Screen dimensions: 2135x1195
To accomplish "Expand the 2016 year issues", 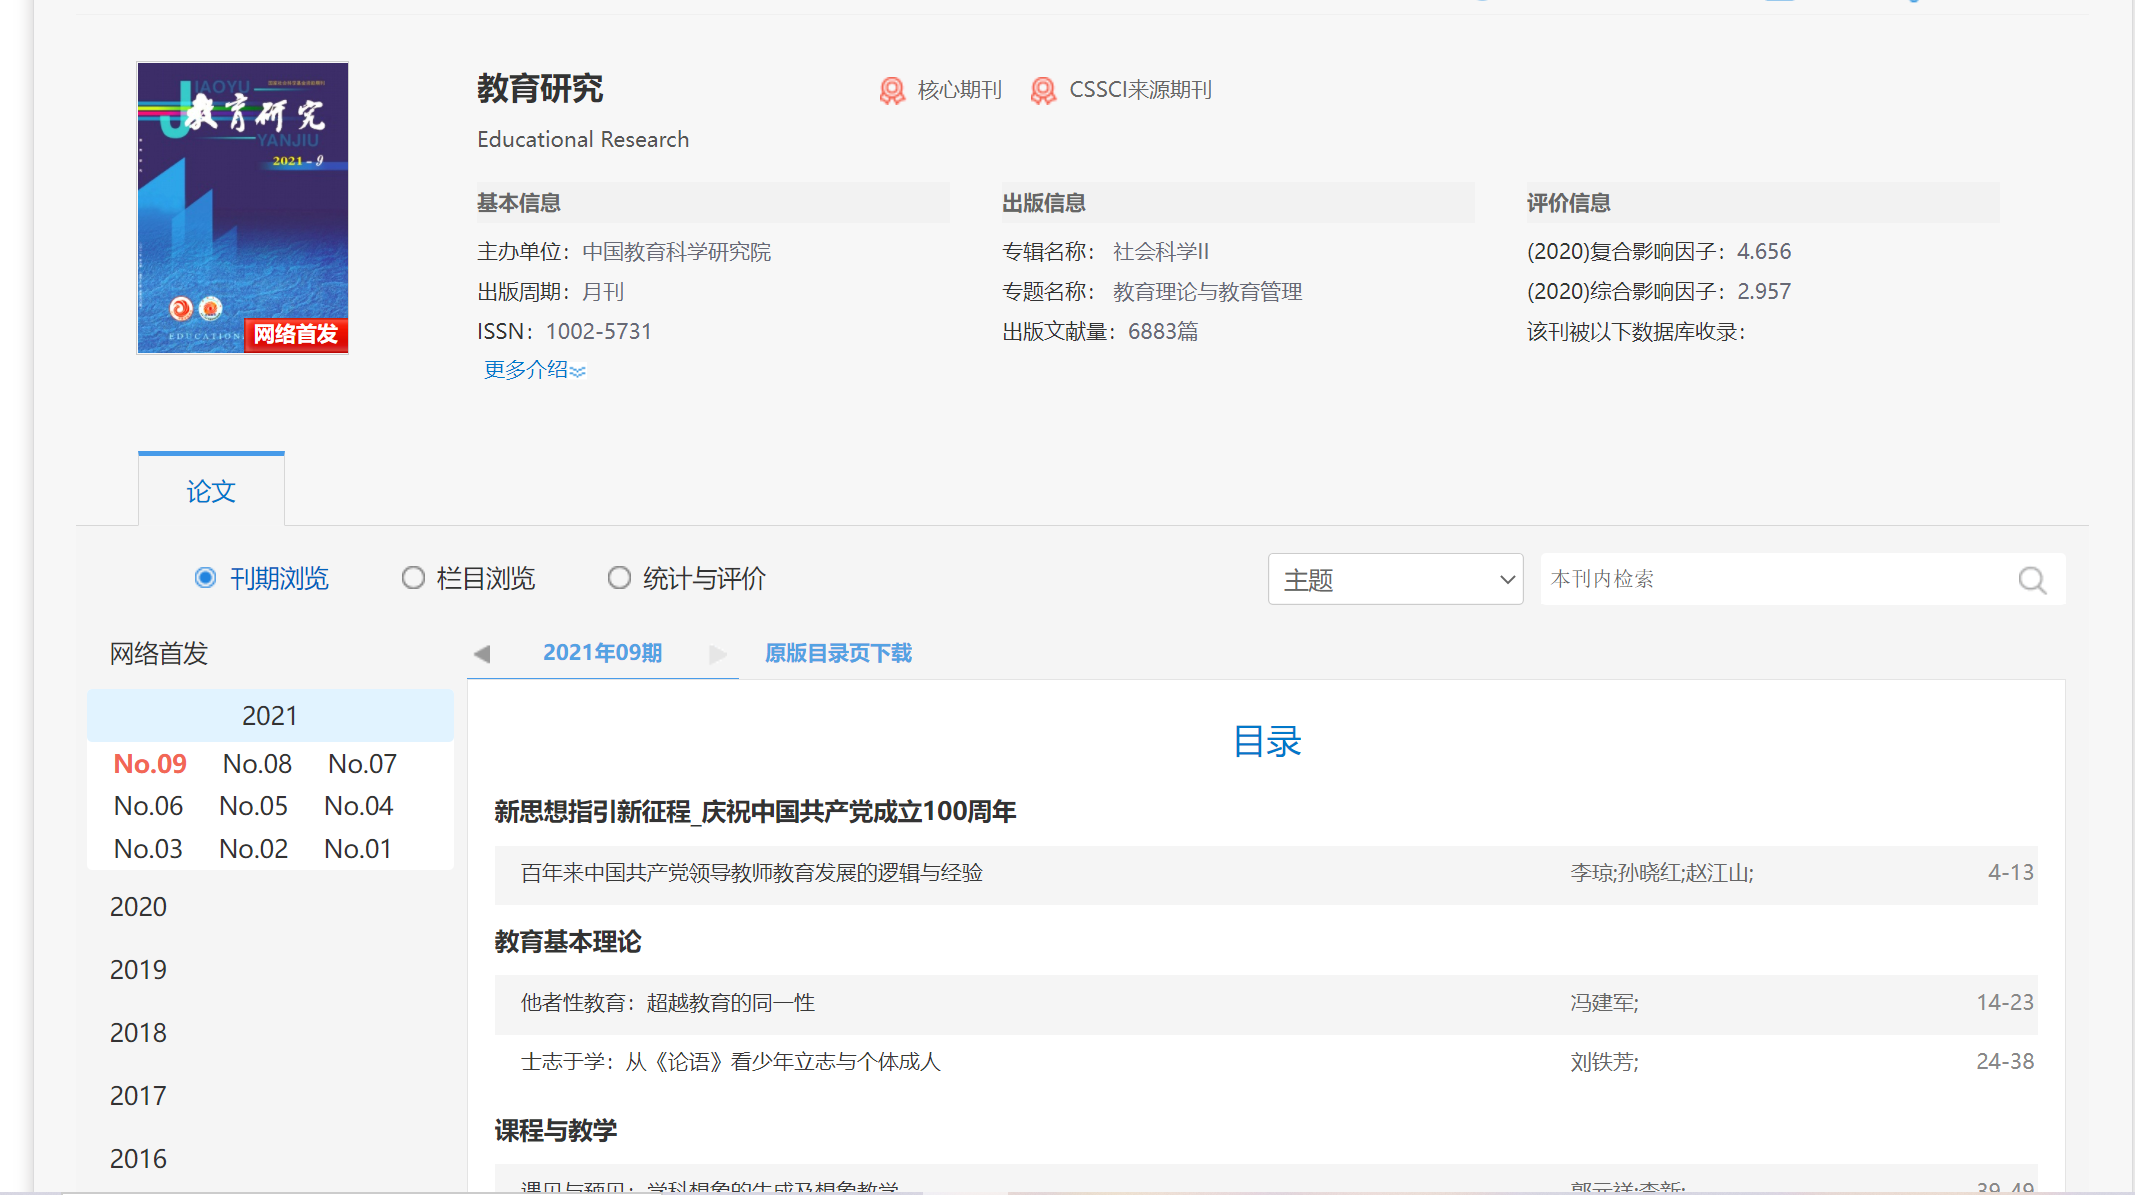I will (x=138, y=1159).
